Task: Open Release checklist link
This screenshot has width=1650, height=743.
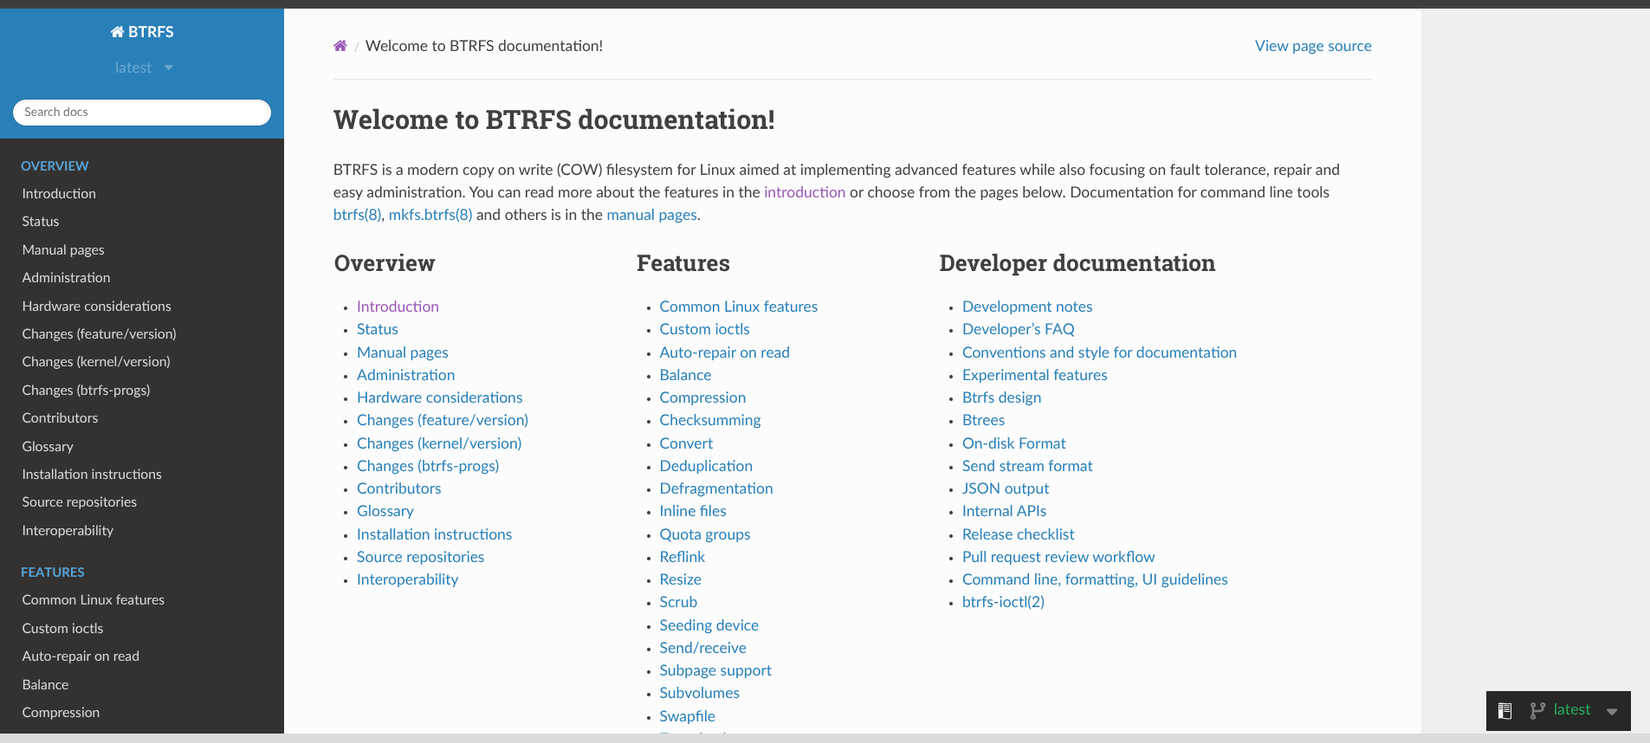Action: (x=1018, y=535)
